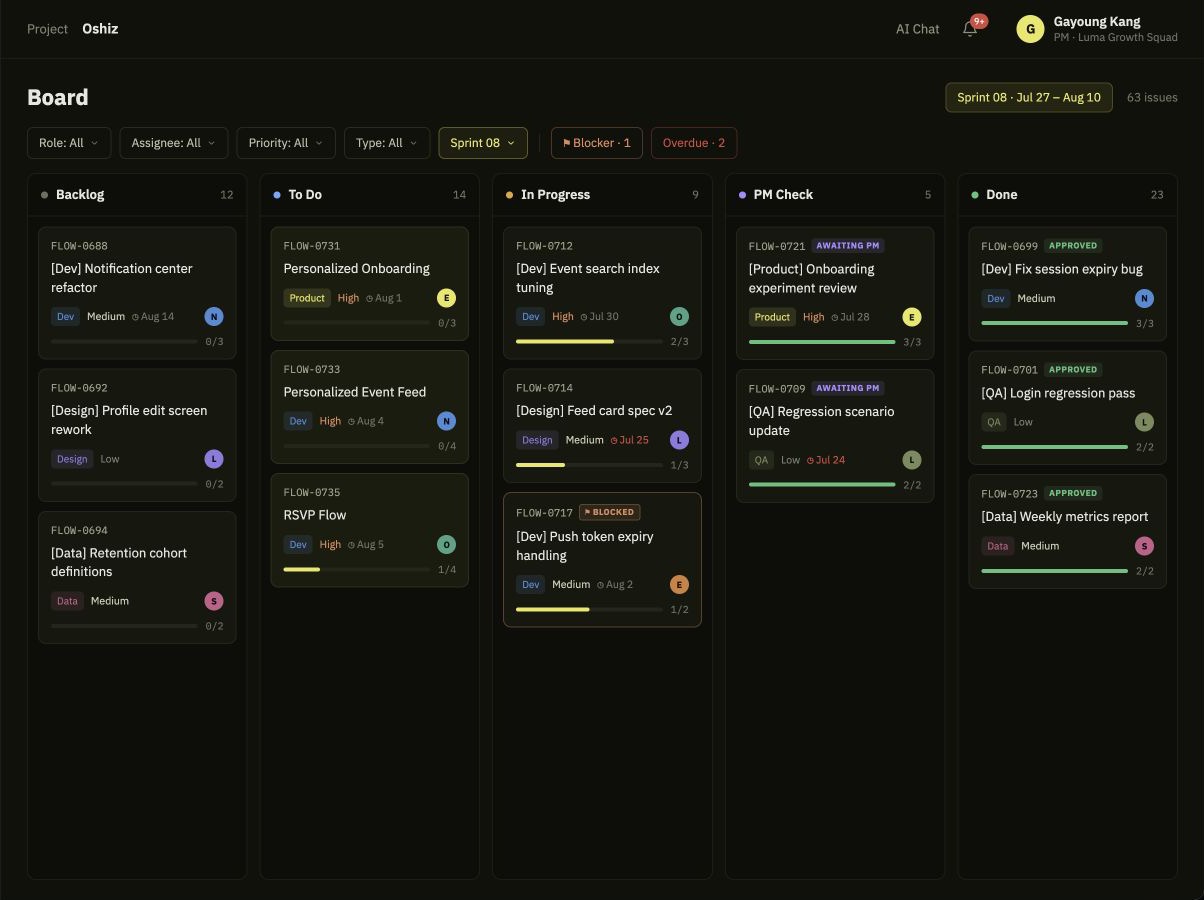Open AI Chat from the top bar
The height and width of the screenshot is (900, 1204).
(917, 29)
